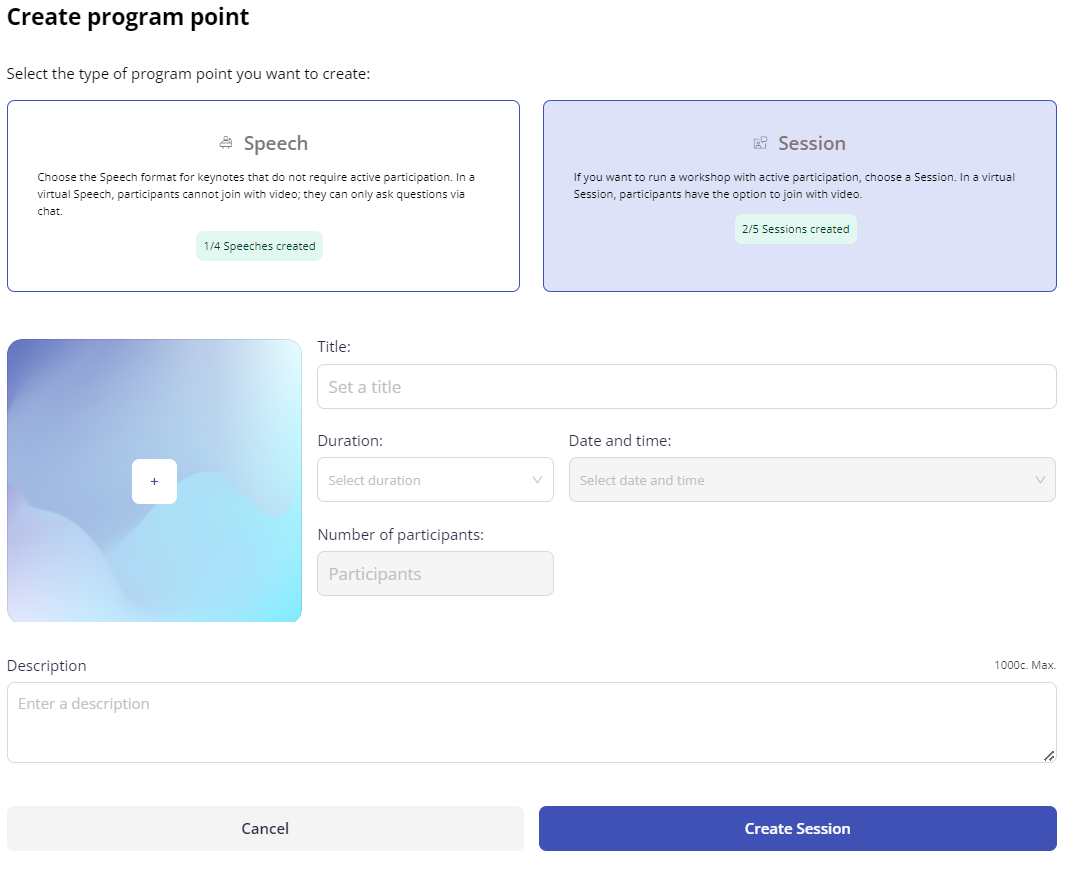Click the 2/5 Sessions created badge
Image resolution: width=1072 pixels, height=869 pixels.
[796, 229]
